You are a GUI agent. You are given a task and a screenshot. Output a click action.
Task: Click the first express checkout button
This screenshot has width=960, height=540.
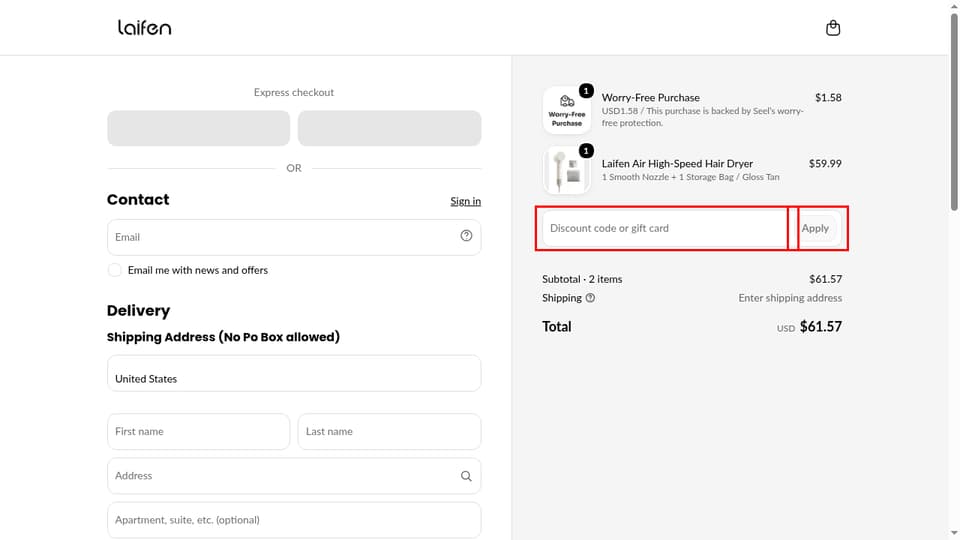198,128
